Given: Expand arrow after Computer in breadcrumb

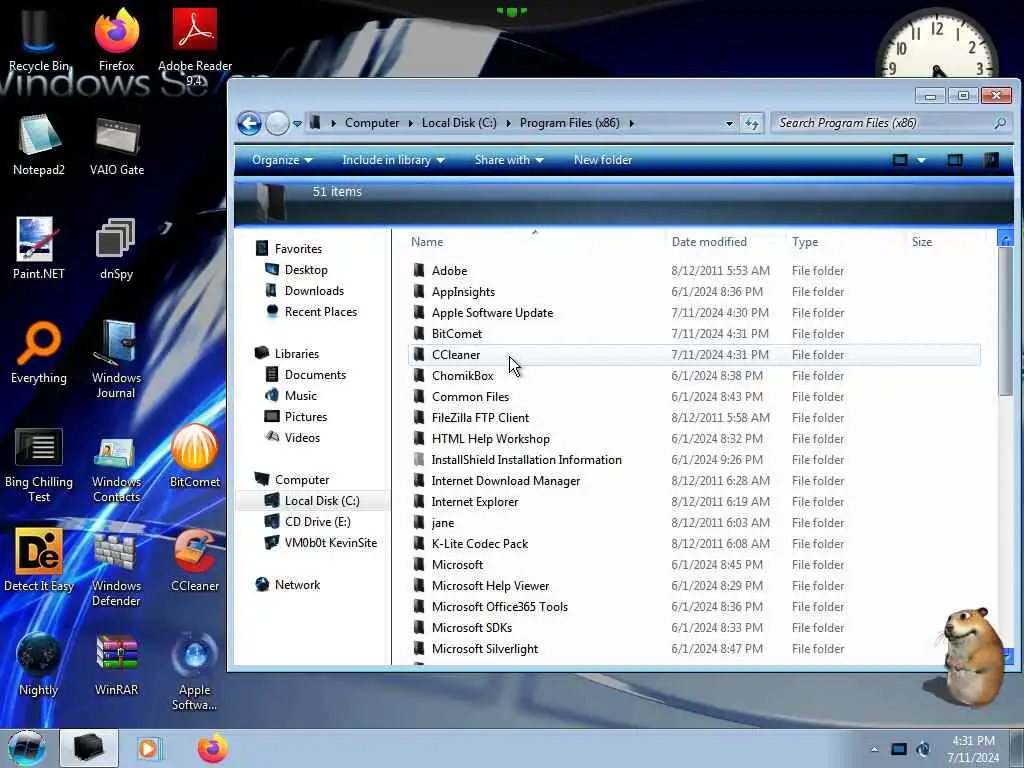Looking at the screenshot, I should 411,123.
